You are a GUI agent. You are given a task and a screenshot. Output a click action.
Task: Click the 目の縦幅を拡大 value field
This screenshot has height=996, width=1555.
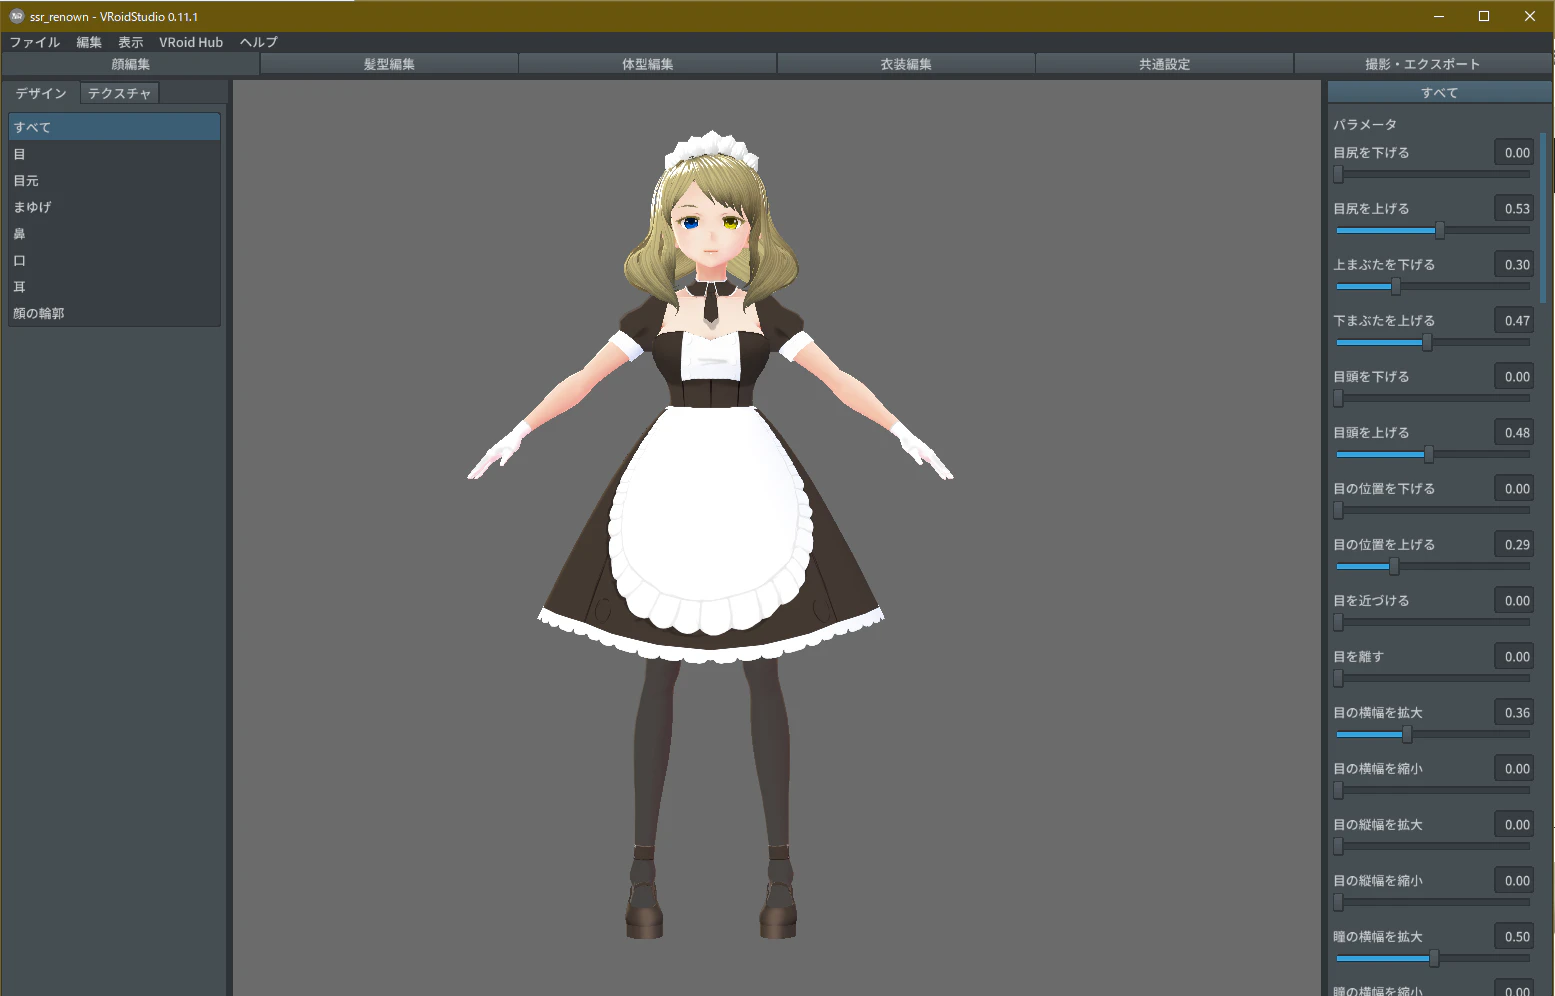[x=1514, y=824]
